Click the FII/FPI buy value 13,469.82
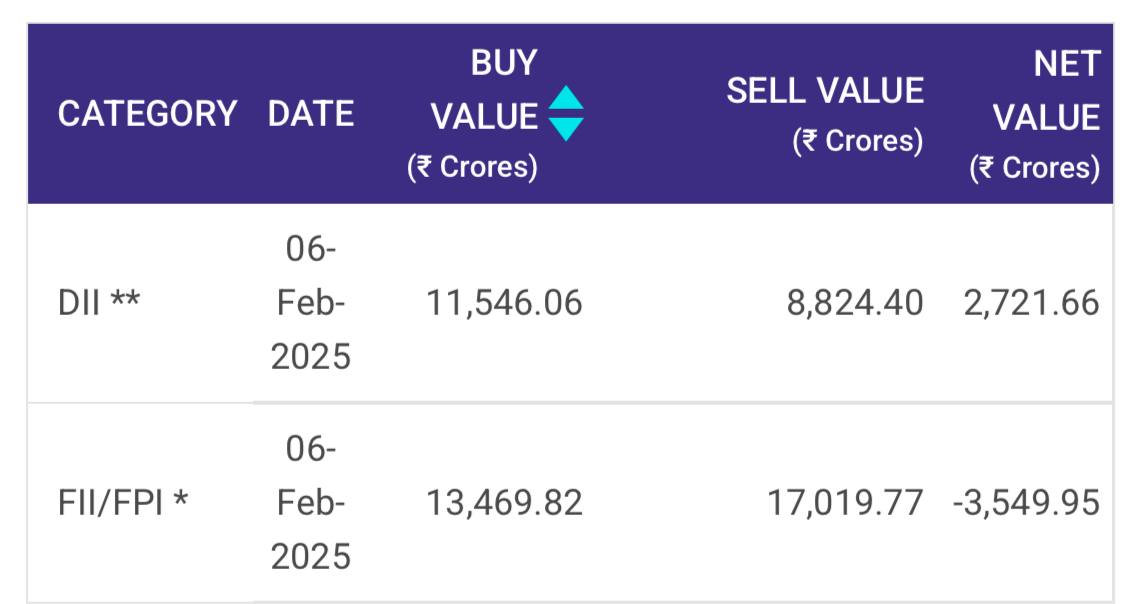This screenshot has height=604, width=1129. [x=504, y=503]
